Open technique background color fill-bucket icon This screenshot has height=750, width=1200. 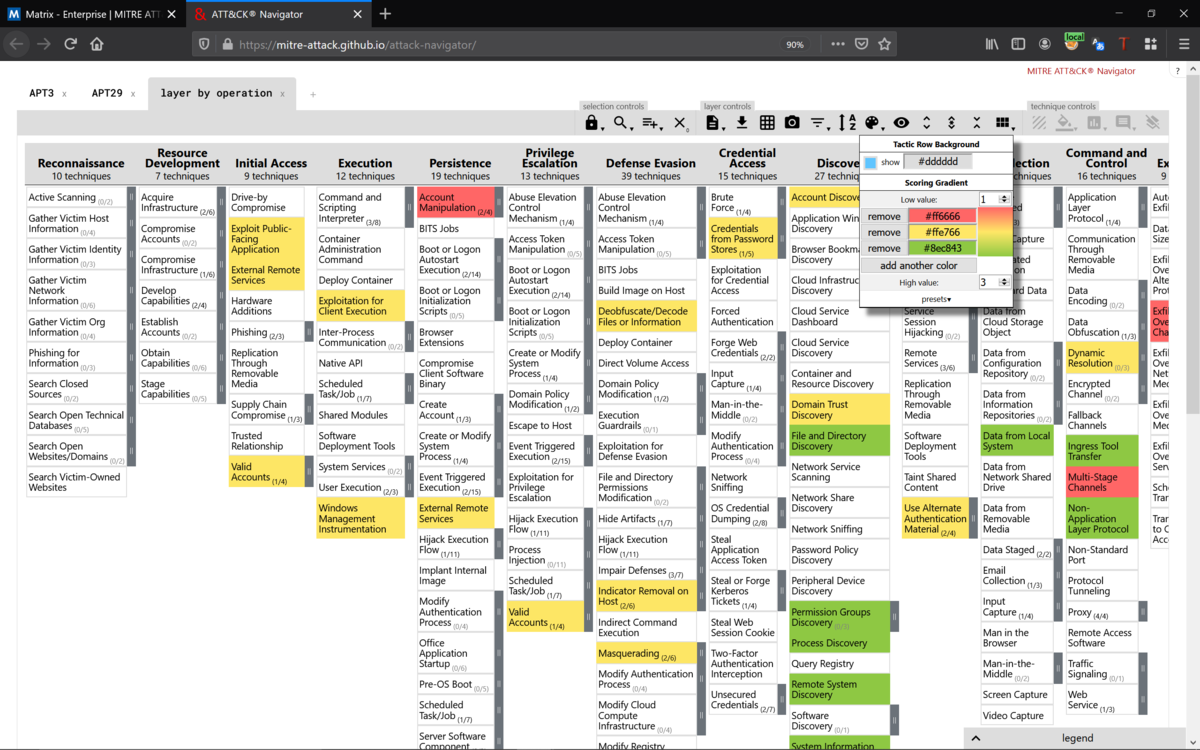1067,123
